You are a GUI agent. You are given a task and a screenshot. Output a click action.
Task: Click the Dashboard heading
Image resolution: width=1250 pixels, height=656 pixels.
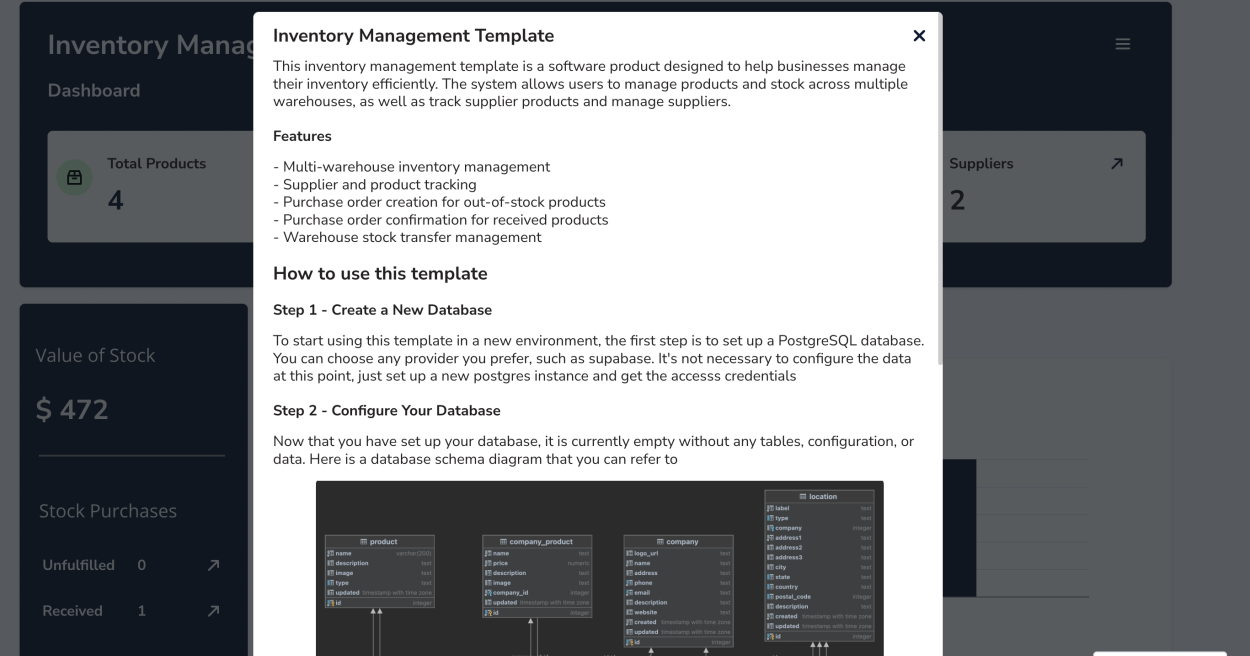94,90
